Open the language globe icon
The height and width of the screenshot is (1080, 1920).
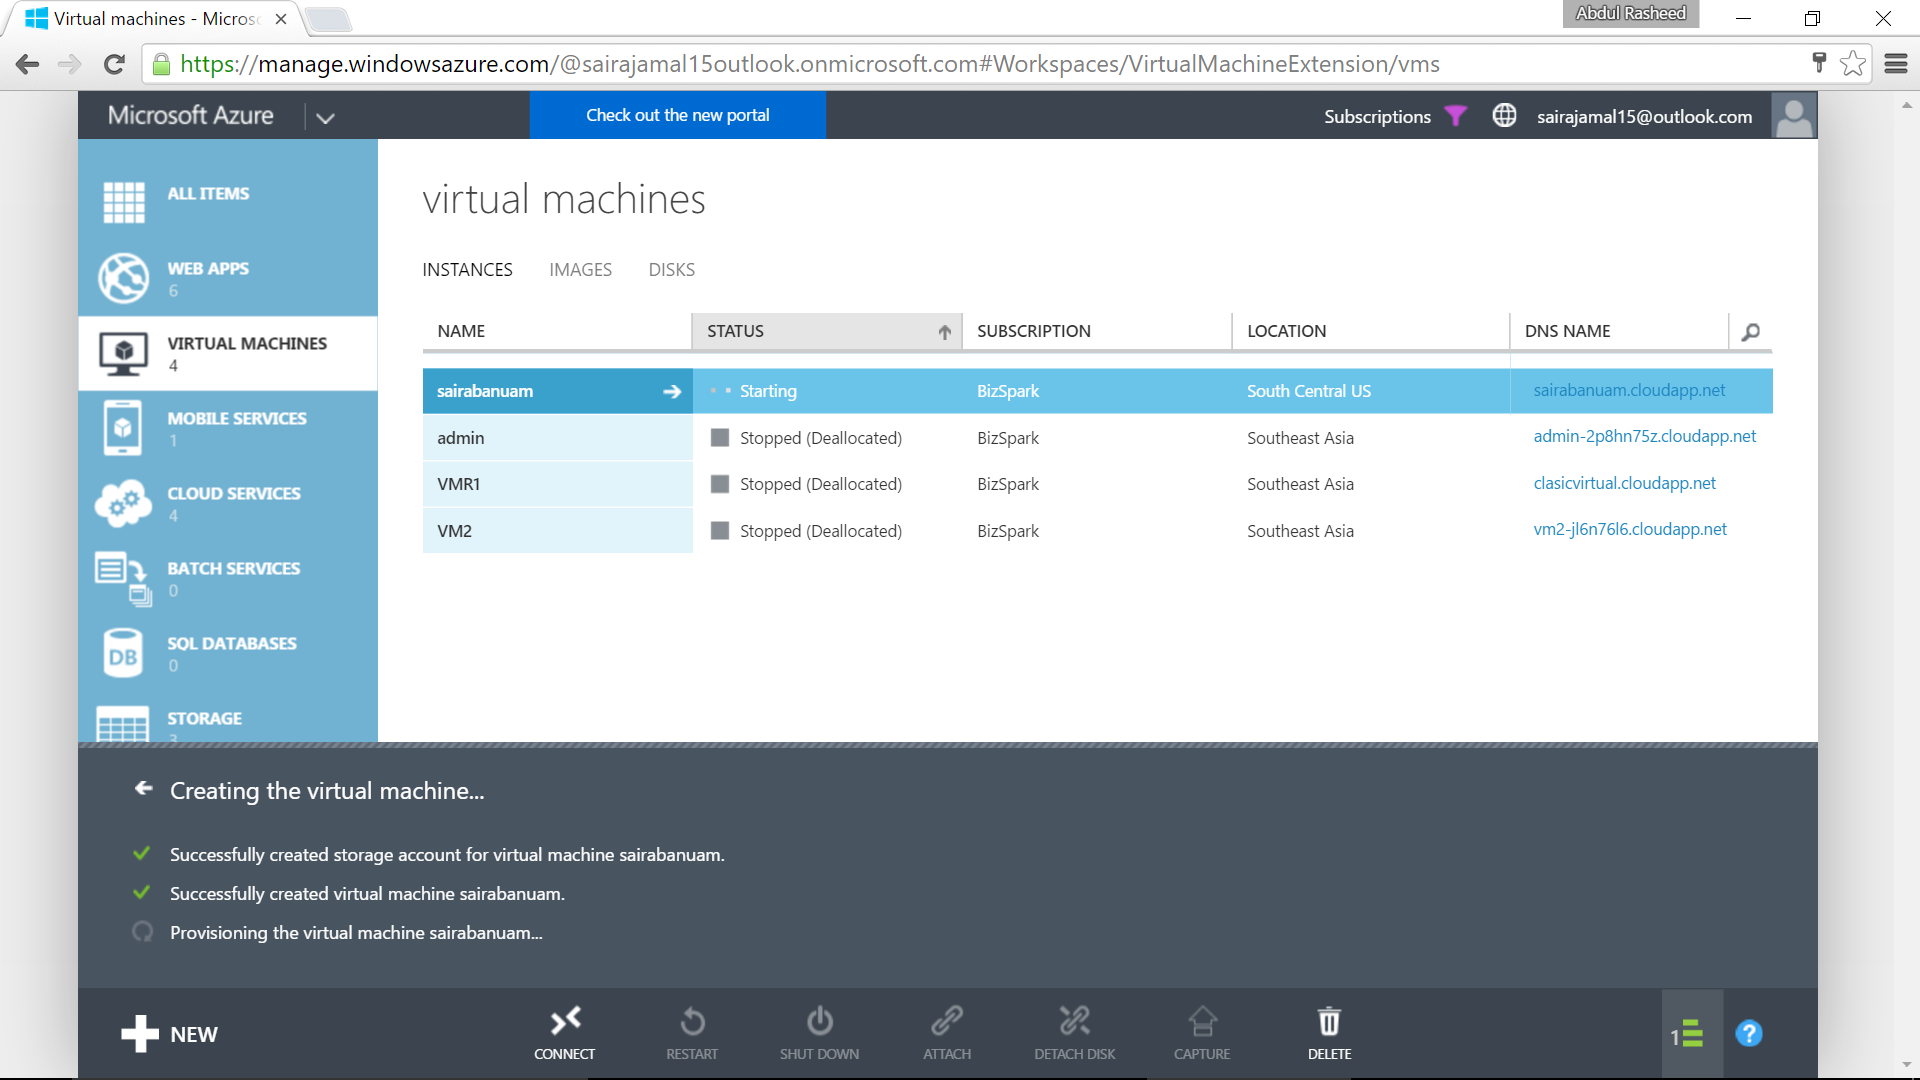[x=1504, y=116]
